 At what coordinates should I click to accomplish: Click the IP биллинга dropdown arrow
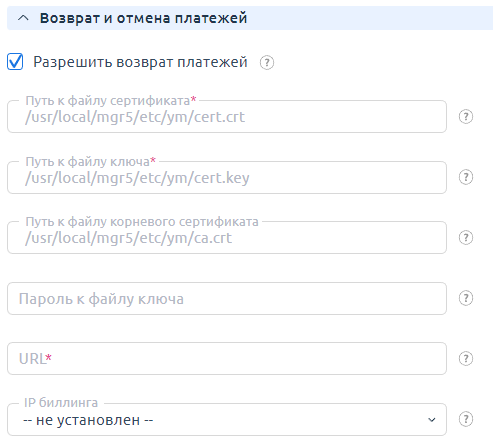pos(431,420)
